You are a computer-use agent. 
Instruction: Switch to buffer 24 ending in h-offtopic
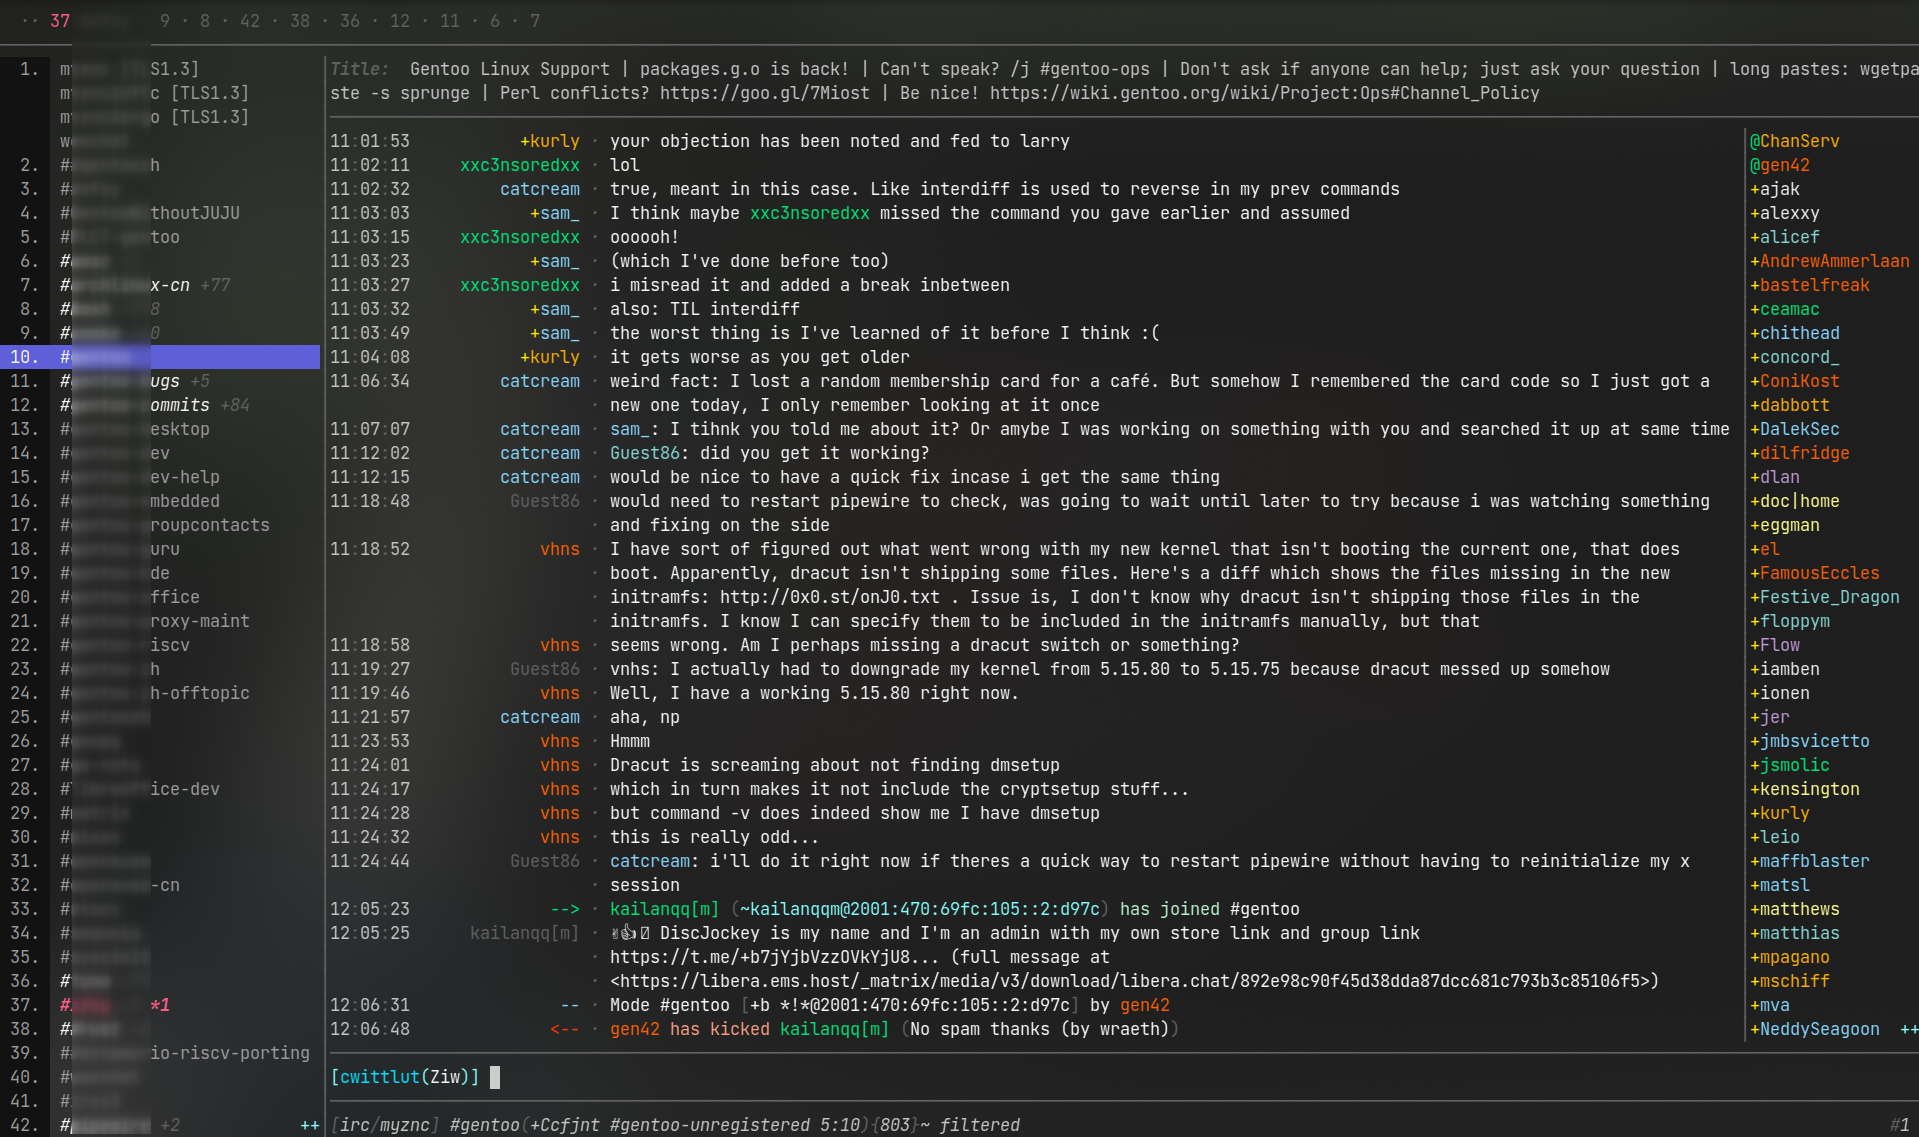160,693
